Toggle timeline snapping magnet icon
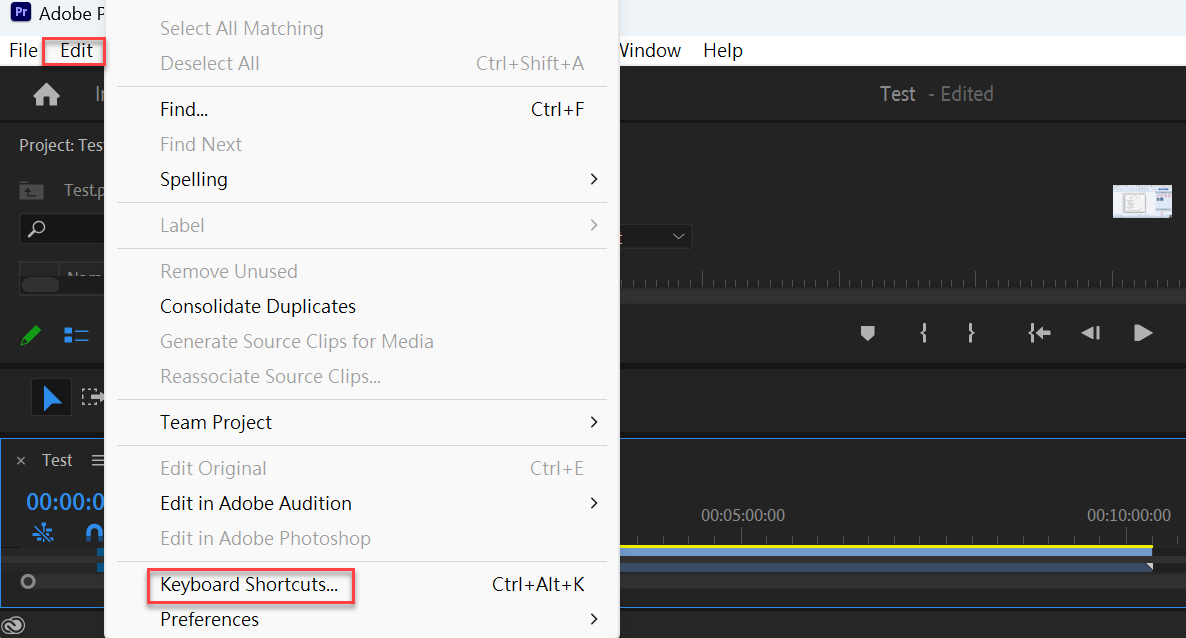This screenshot has width=1186, height=638. [x=94, y=534]
